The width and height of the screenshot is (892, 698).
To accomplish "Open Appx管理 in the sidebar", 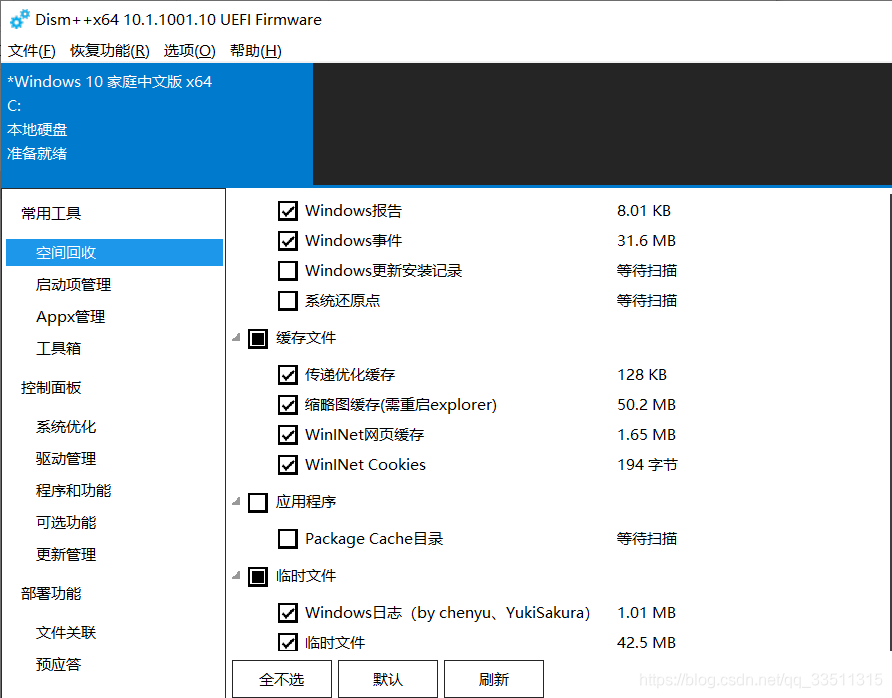I will pyautogui.click(x=71, y=317).
